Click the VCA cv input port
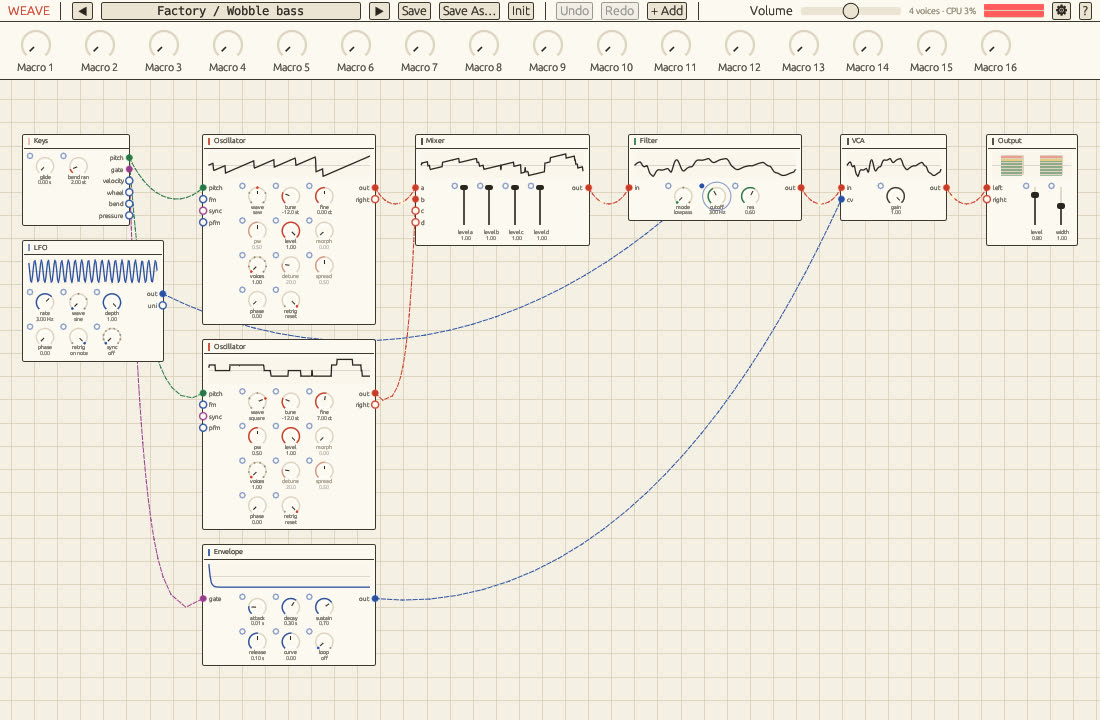Image resolution: width=1100 pixels, height=720 pixels. coord(841,199)
